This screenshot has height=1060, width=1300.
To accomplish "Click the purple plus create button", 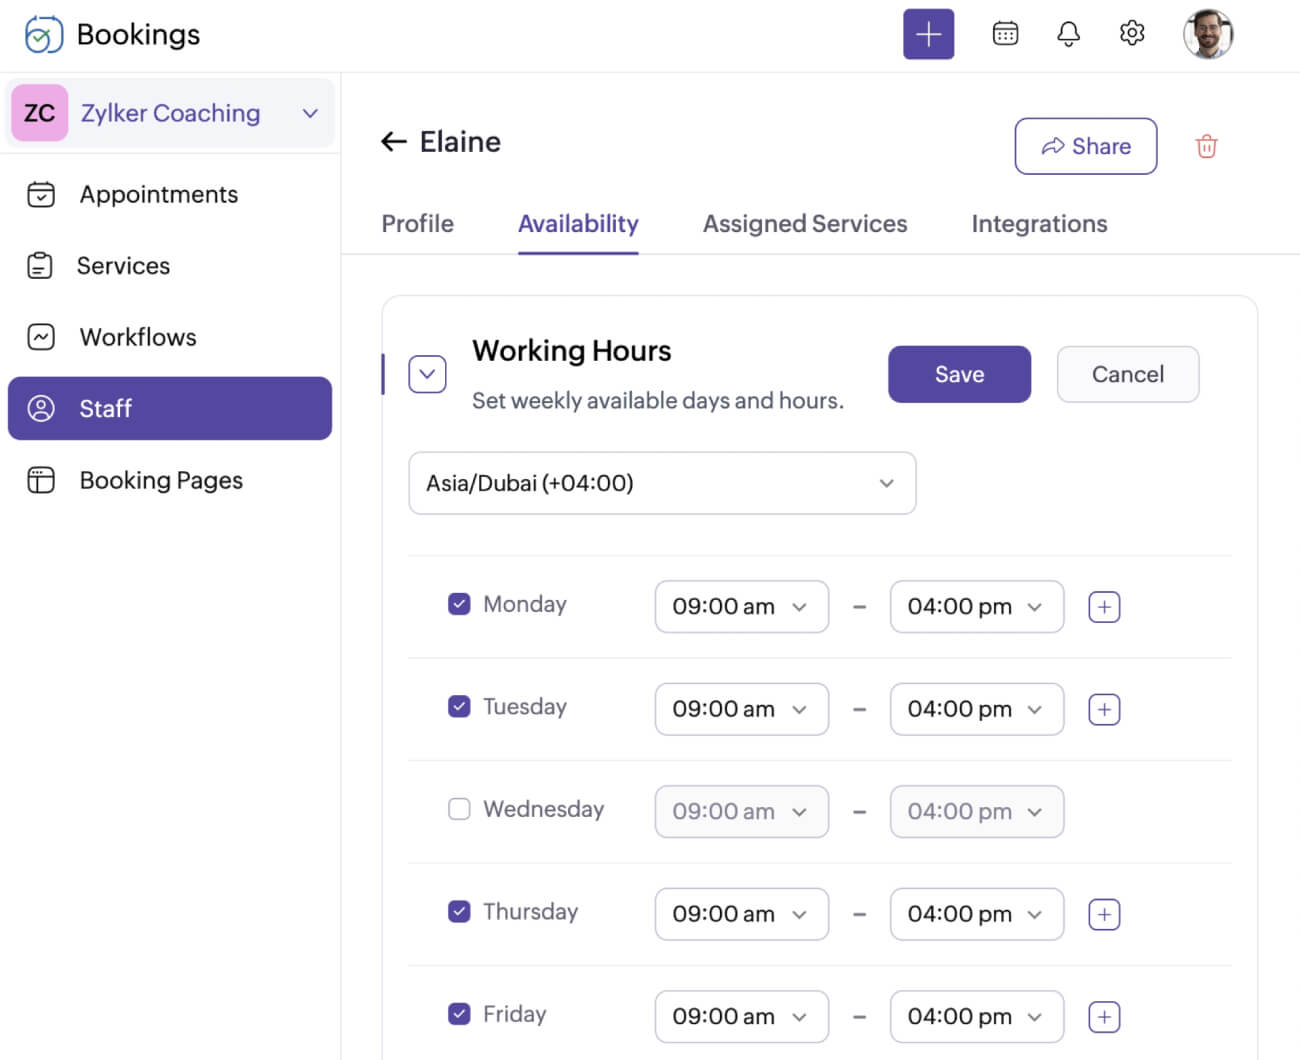I will click(928, 34).
